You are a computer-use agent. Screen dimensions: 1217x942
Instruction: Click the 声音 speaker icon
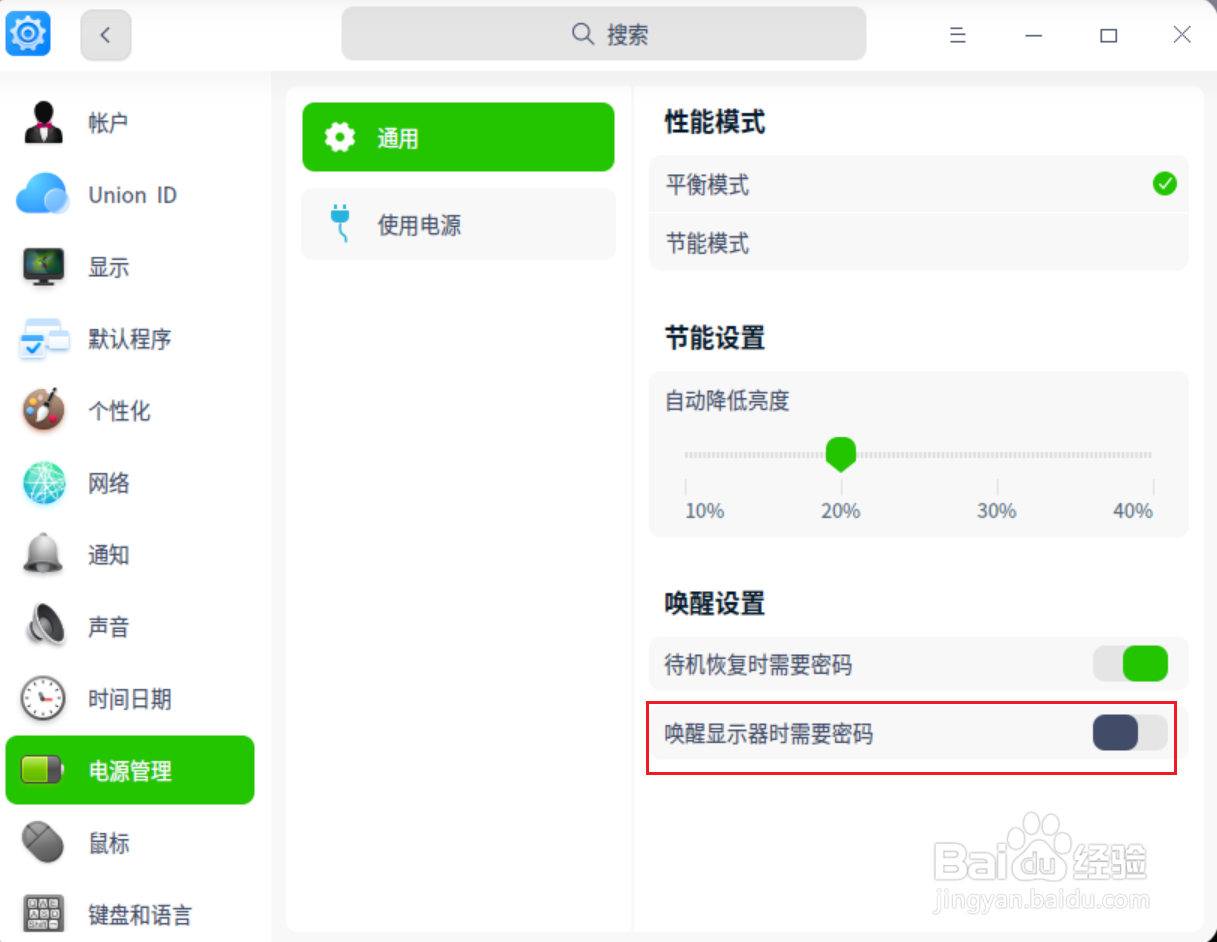tap(43, 627)
